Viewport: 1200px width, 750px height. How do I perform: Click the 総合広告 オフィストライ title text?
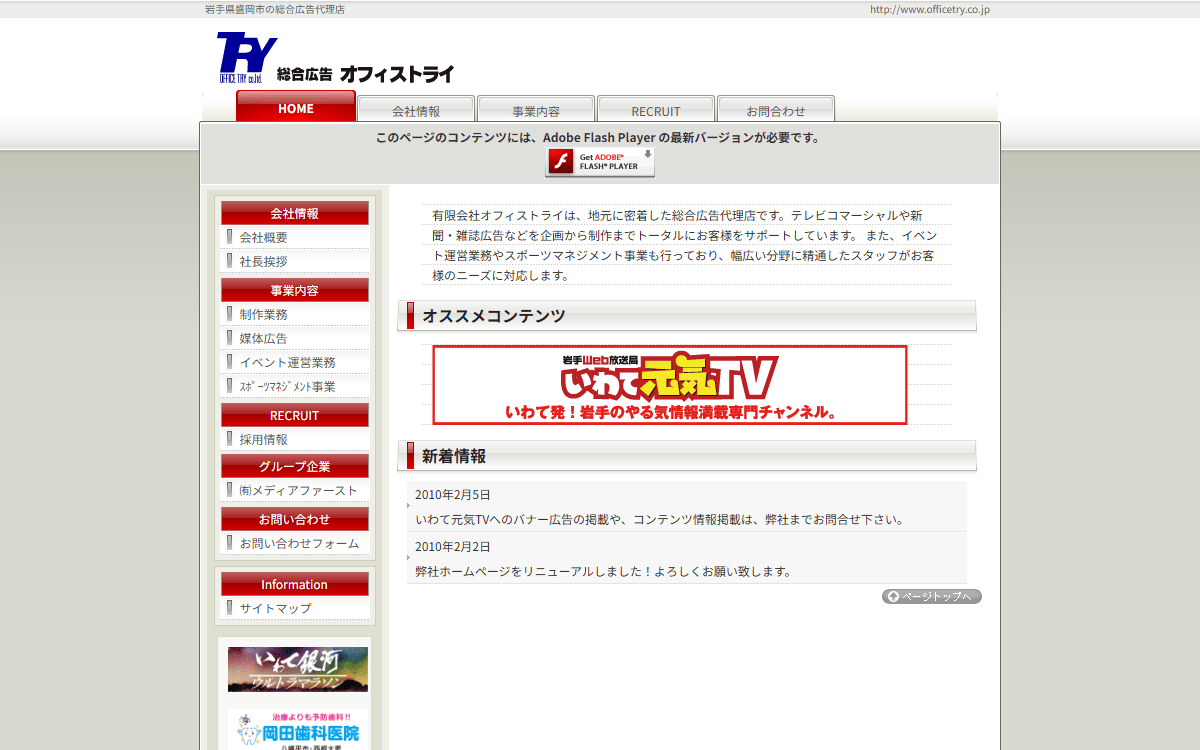tap(366, 74)
